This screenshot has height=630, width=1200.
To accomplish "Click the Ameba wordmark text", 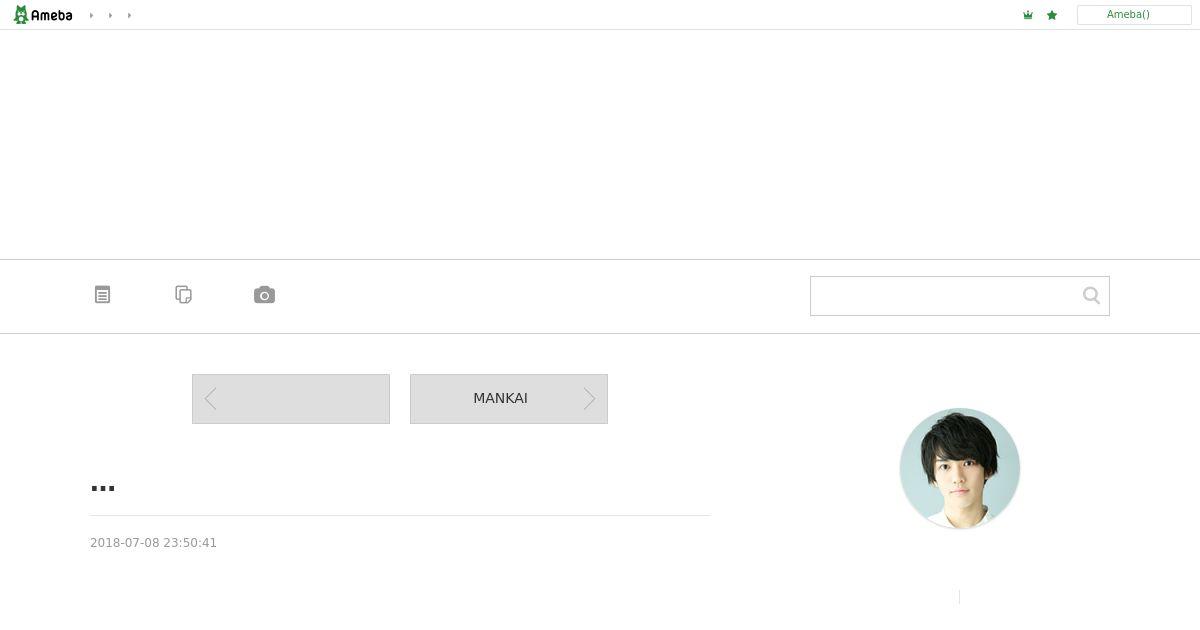I will pos(52,15).
